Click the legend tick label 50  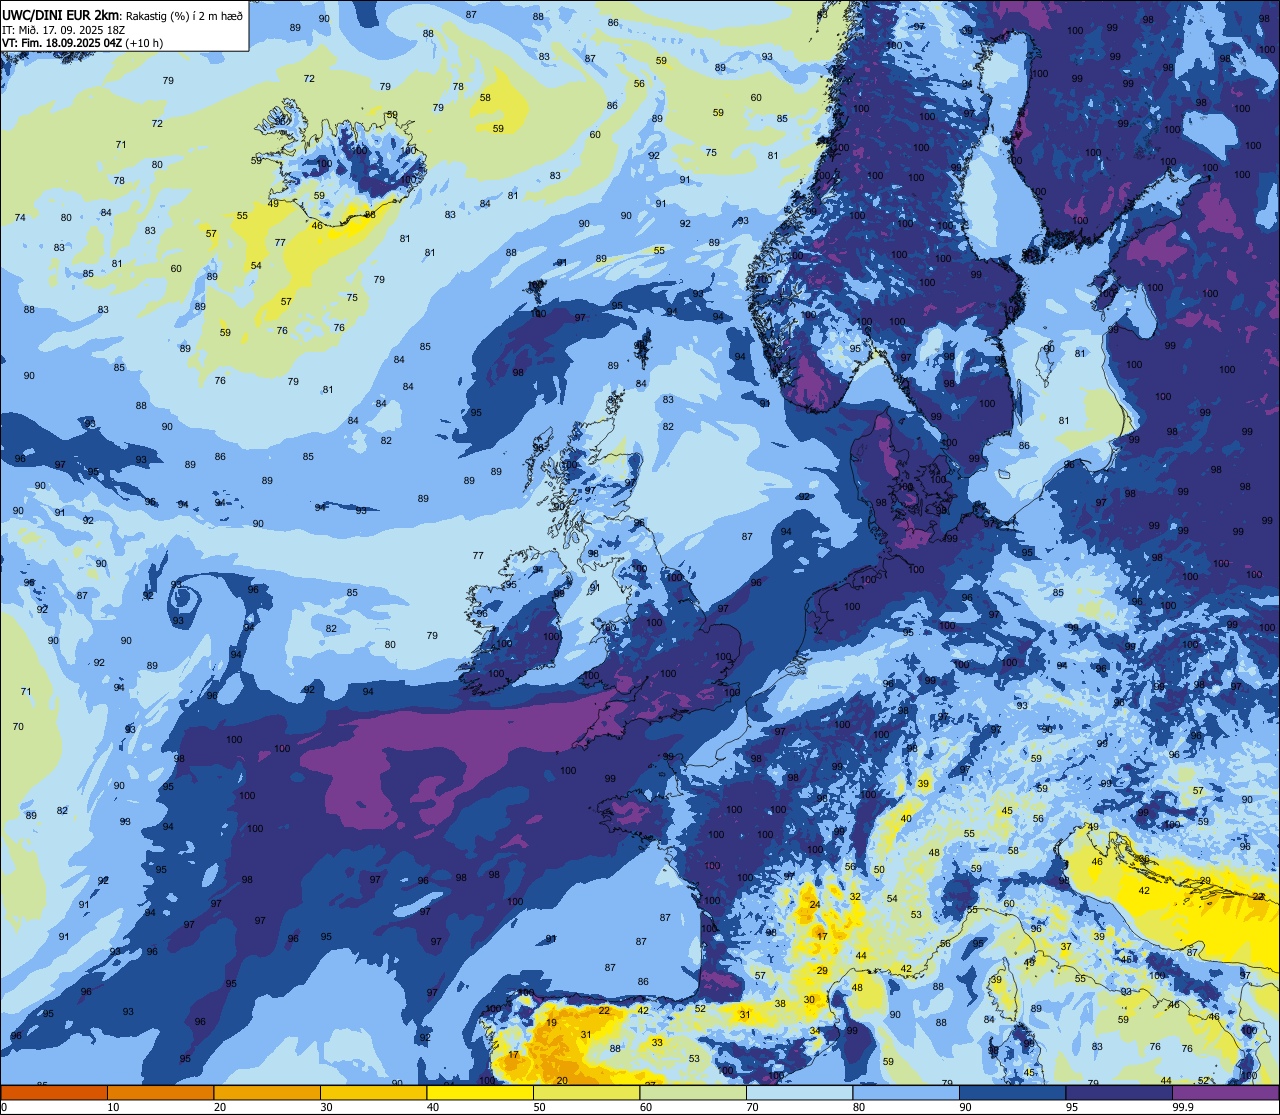[539, 1107]
